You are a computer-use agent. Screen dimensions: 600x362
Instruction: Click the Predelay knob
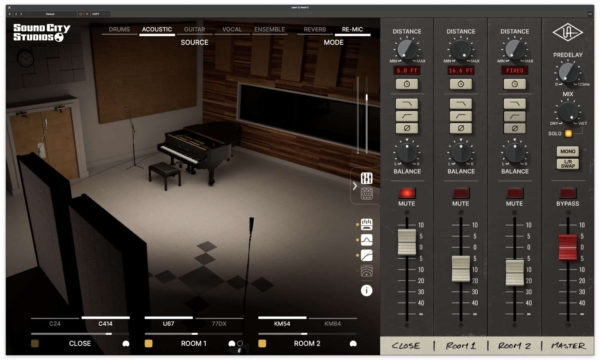pyautogui.click(x=568, y=72)
